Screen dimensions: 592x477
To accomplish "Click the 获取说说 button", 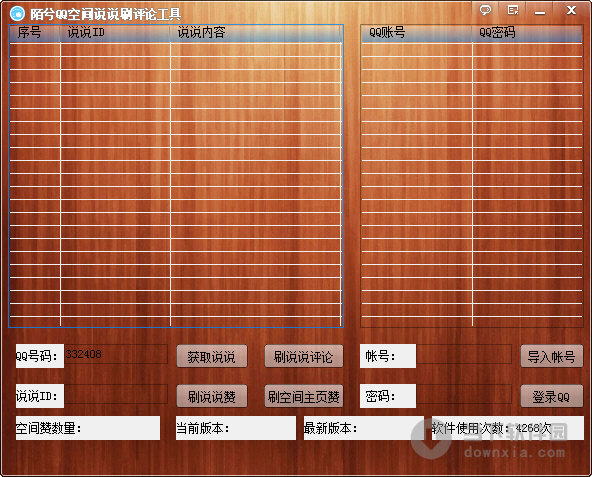I will [x=211, y=356].
